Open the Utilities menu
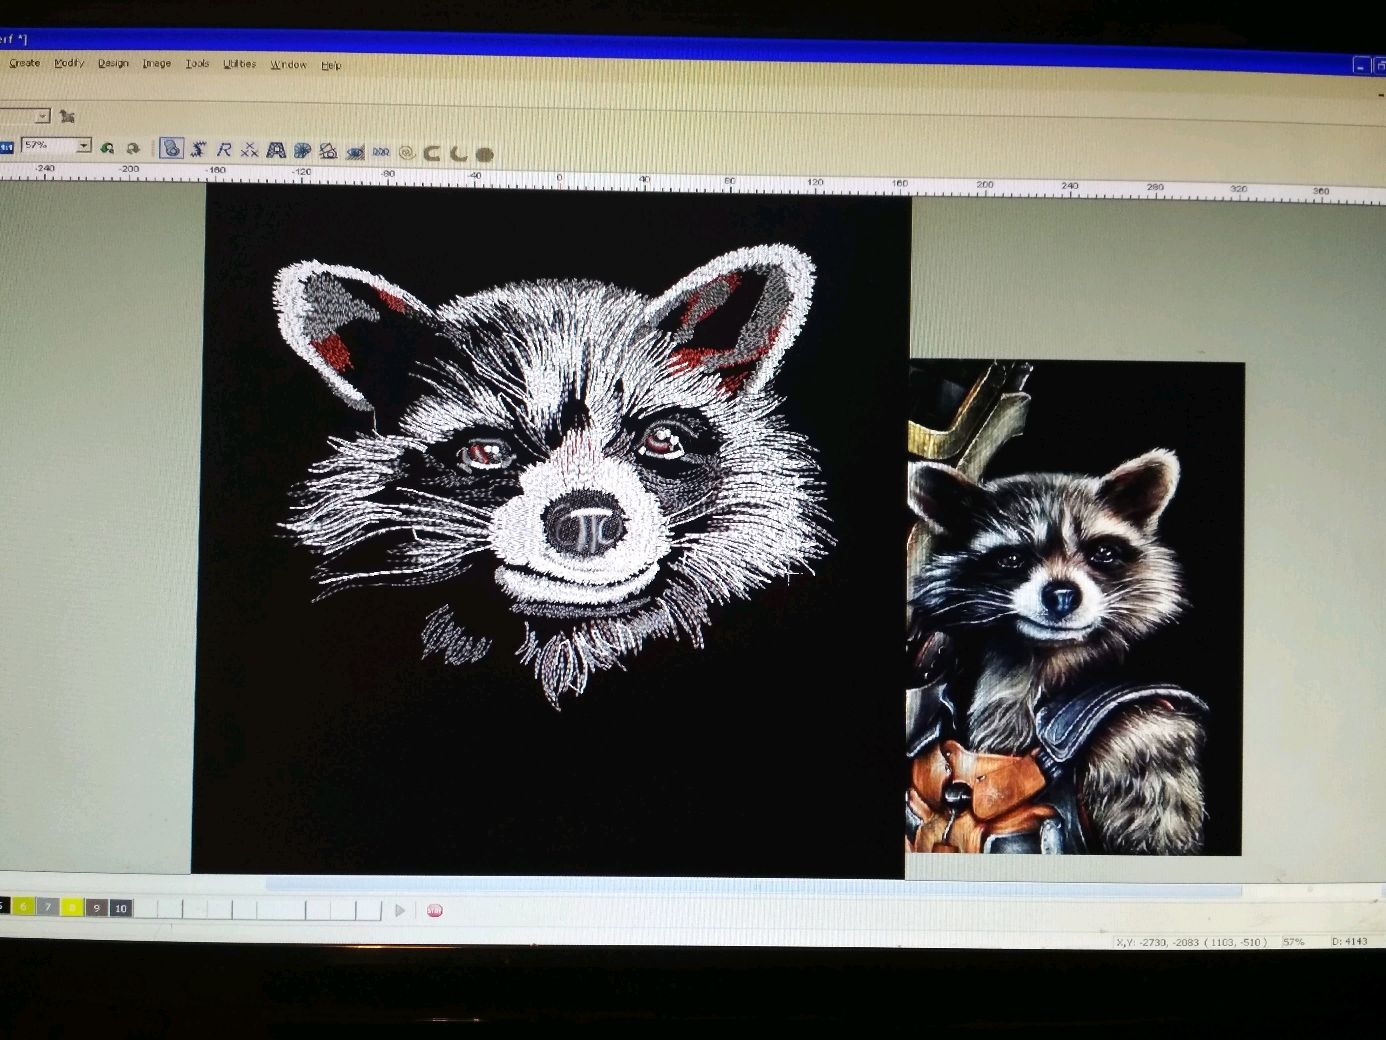 (240, 64)
